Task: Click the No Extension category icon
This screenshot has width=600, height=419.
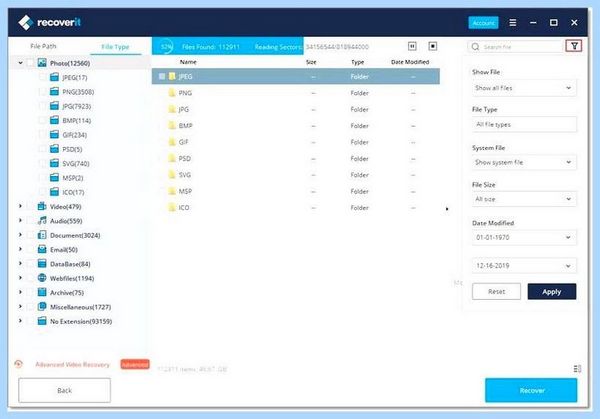Action: coord(42,321)
